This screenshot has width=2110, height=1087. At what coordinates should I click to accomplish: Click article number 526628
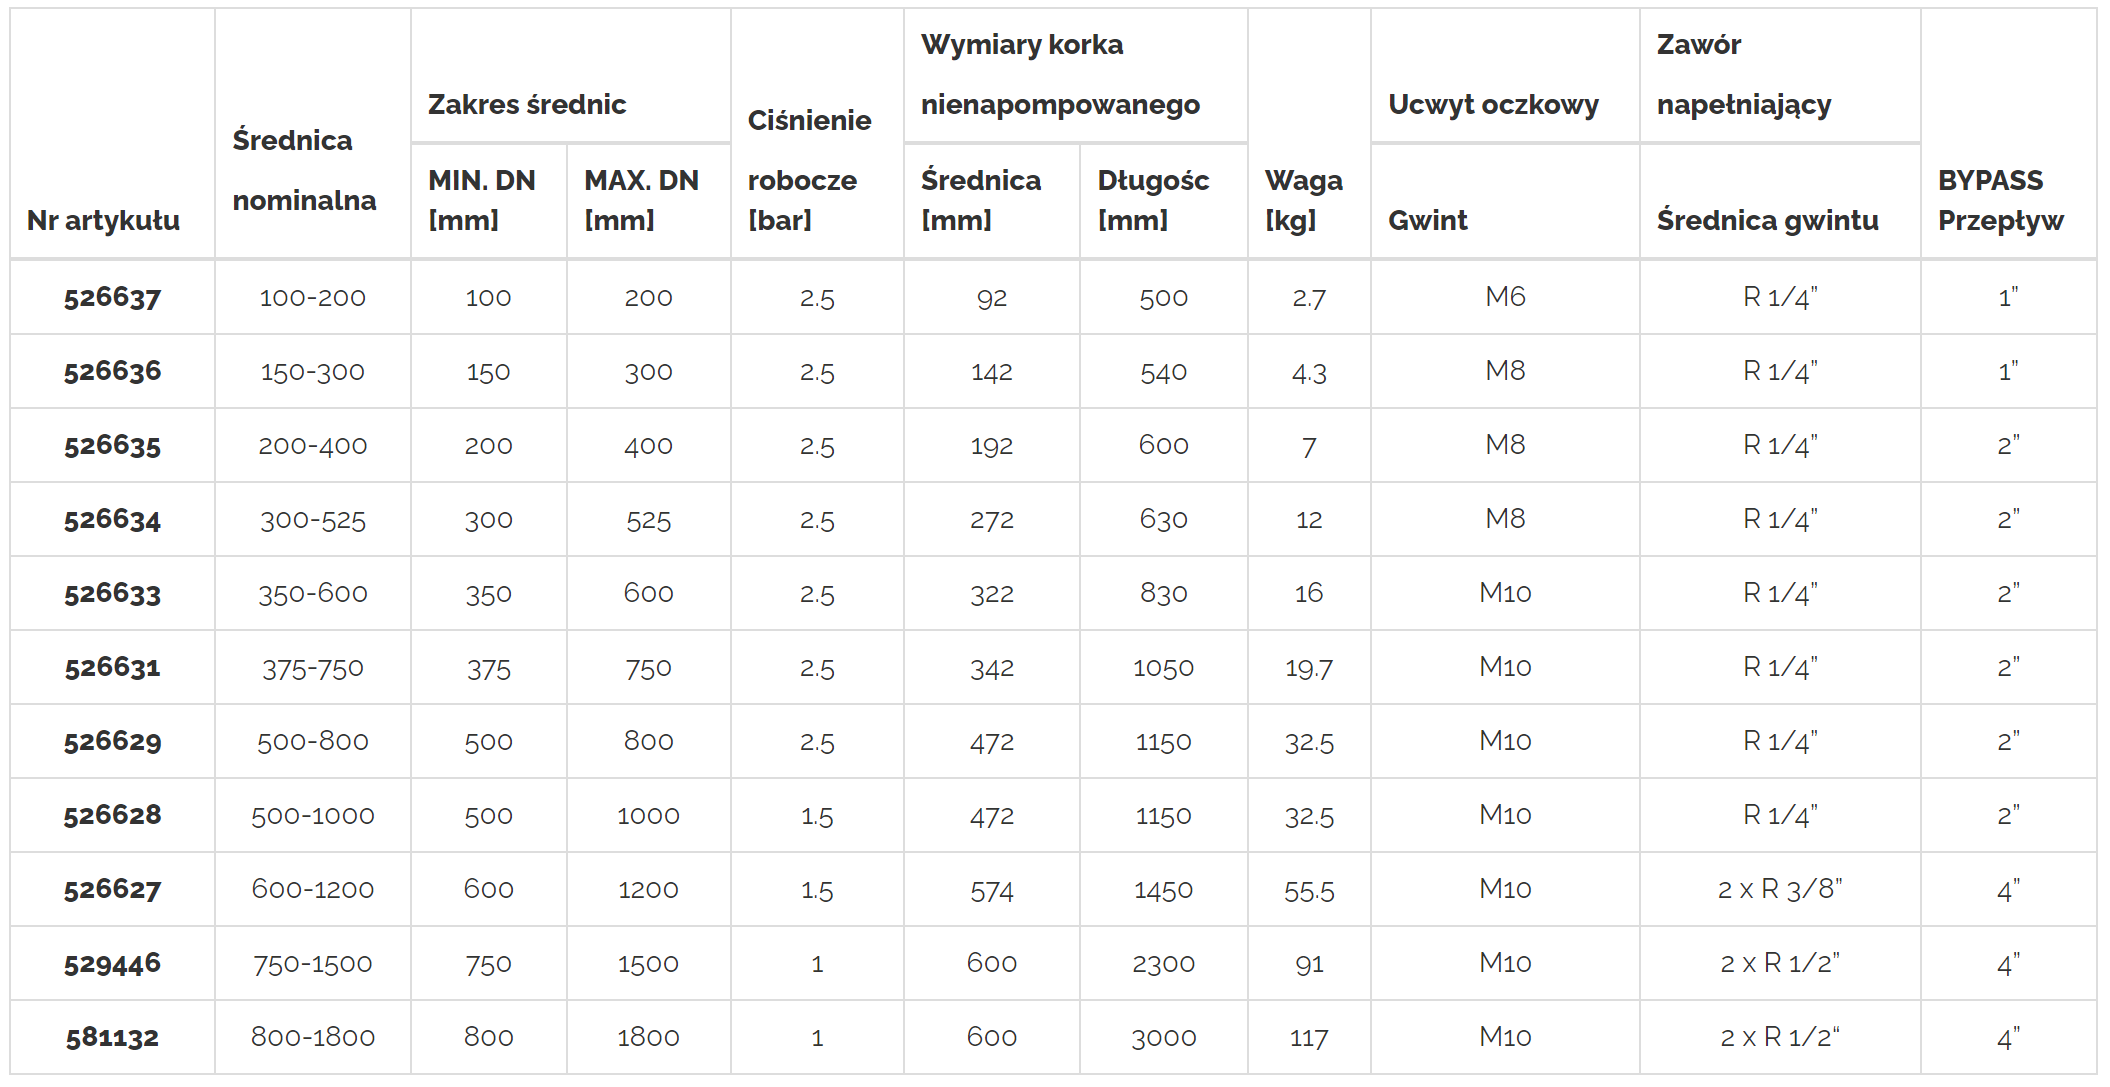click(x=112, y=815)
